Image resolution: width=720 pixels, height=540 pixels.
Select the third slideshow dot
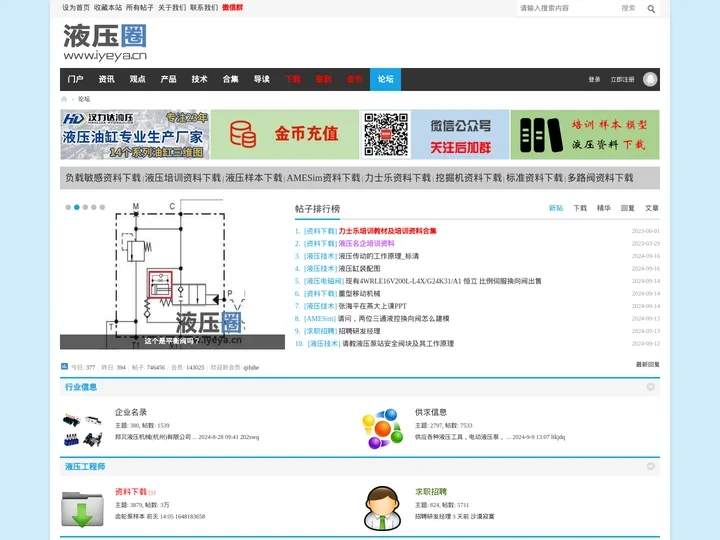tap(85, 207)
